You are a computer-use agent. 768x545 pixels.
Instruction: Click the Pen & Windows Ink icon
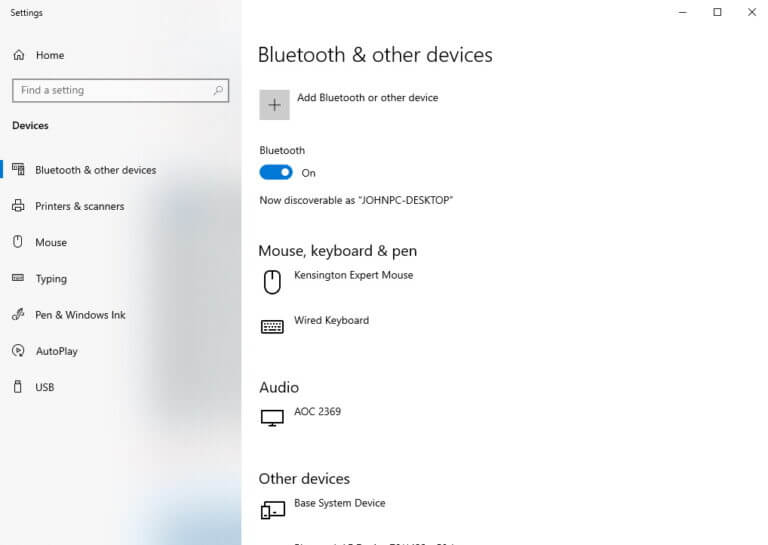point(18,314)
